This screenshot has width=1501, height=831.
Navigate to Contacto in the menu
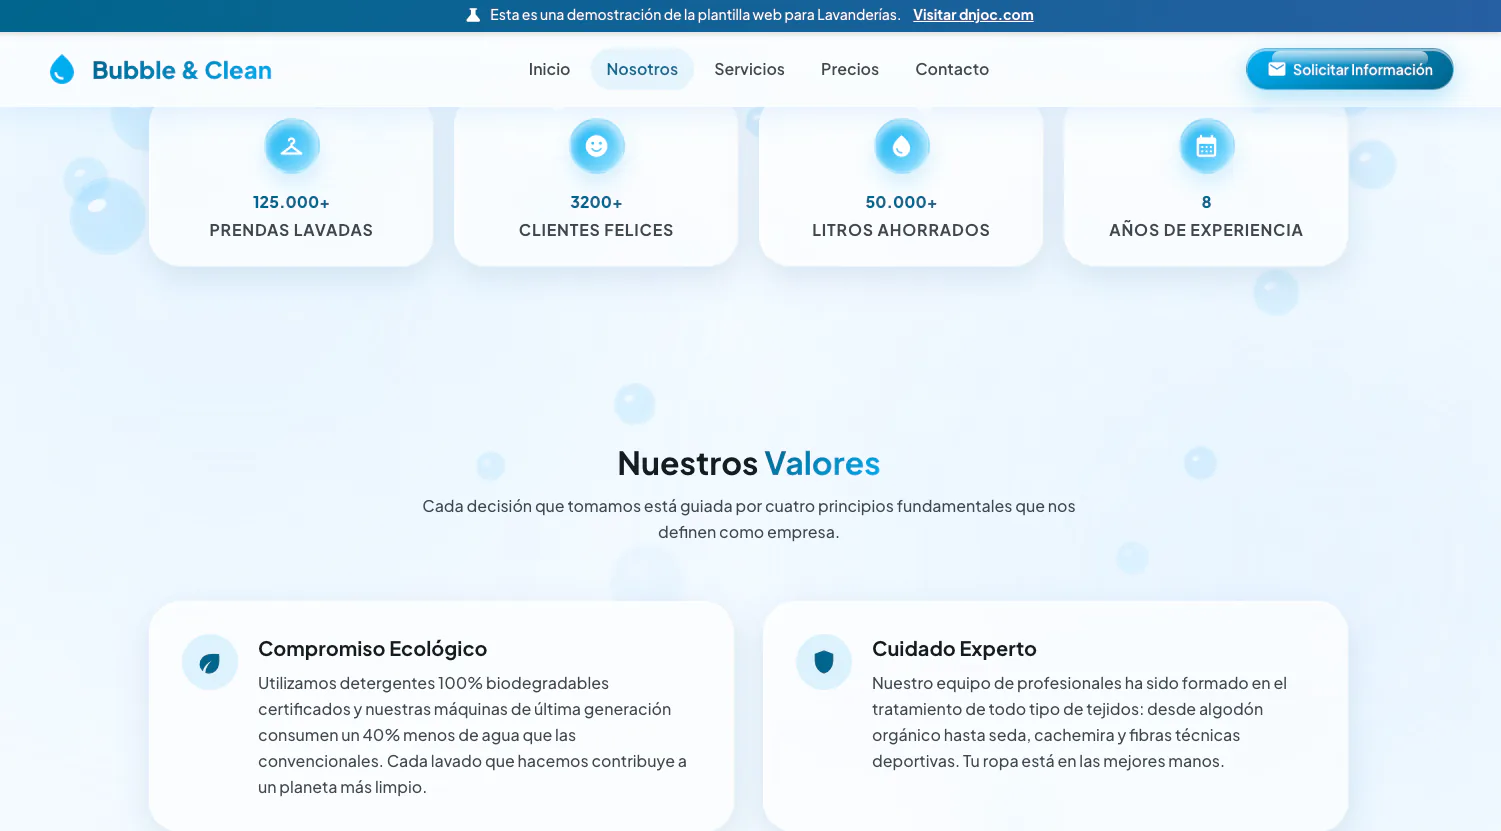952,69
